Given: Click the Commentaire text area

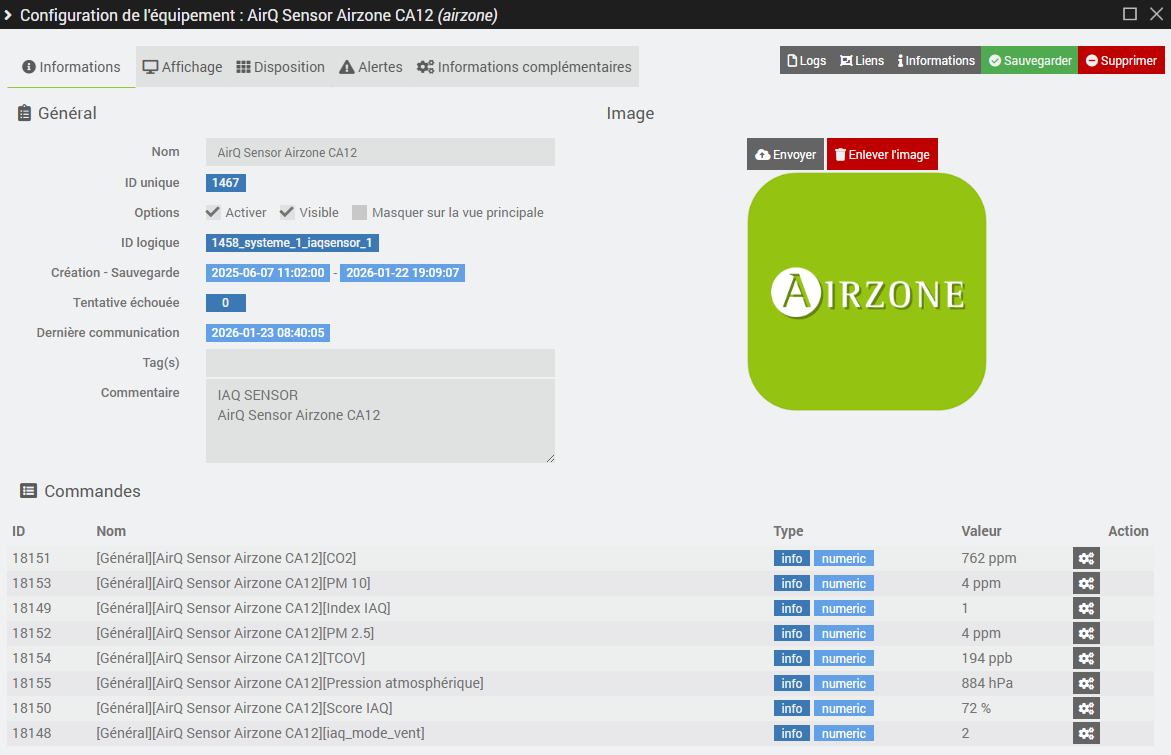Looking at the screenshot, I should pyautogui.click(x=380, y=421).
